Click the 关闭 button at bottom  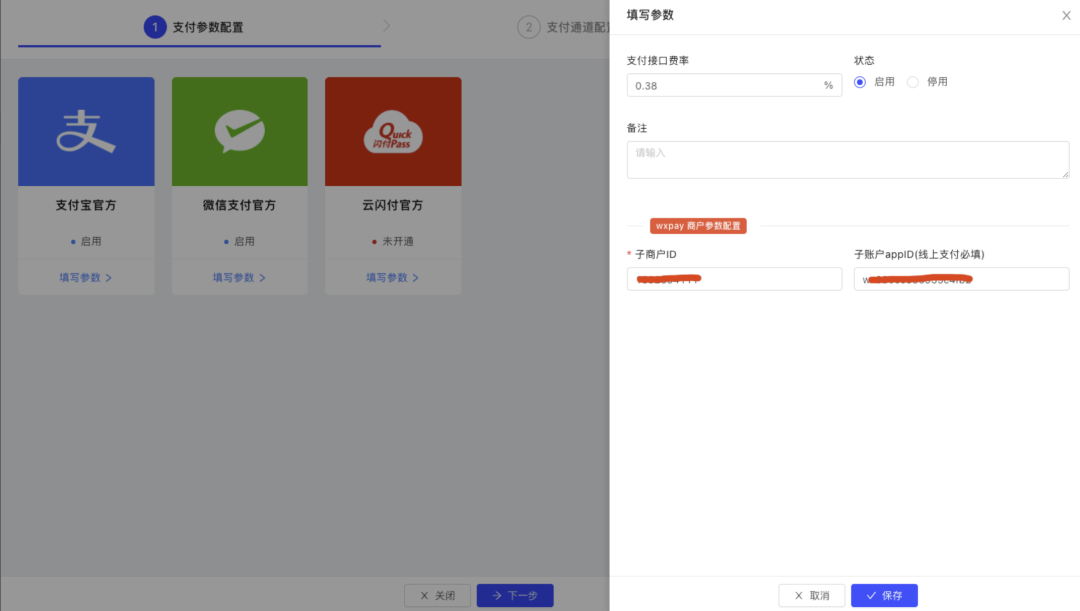pos(437,595)
